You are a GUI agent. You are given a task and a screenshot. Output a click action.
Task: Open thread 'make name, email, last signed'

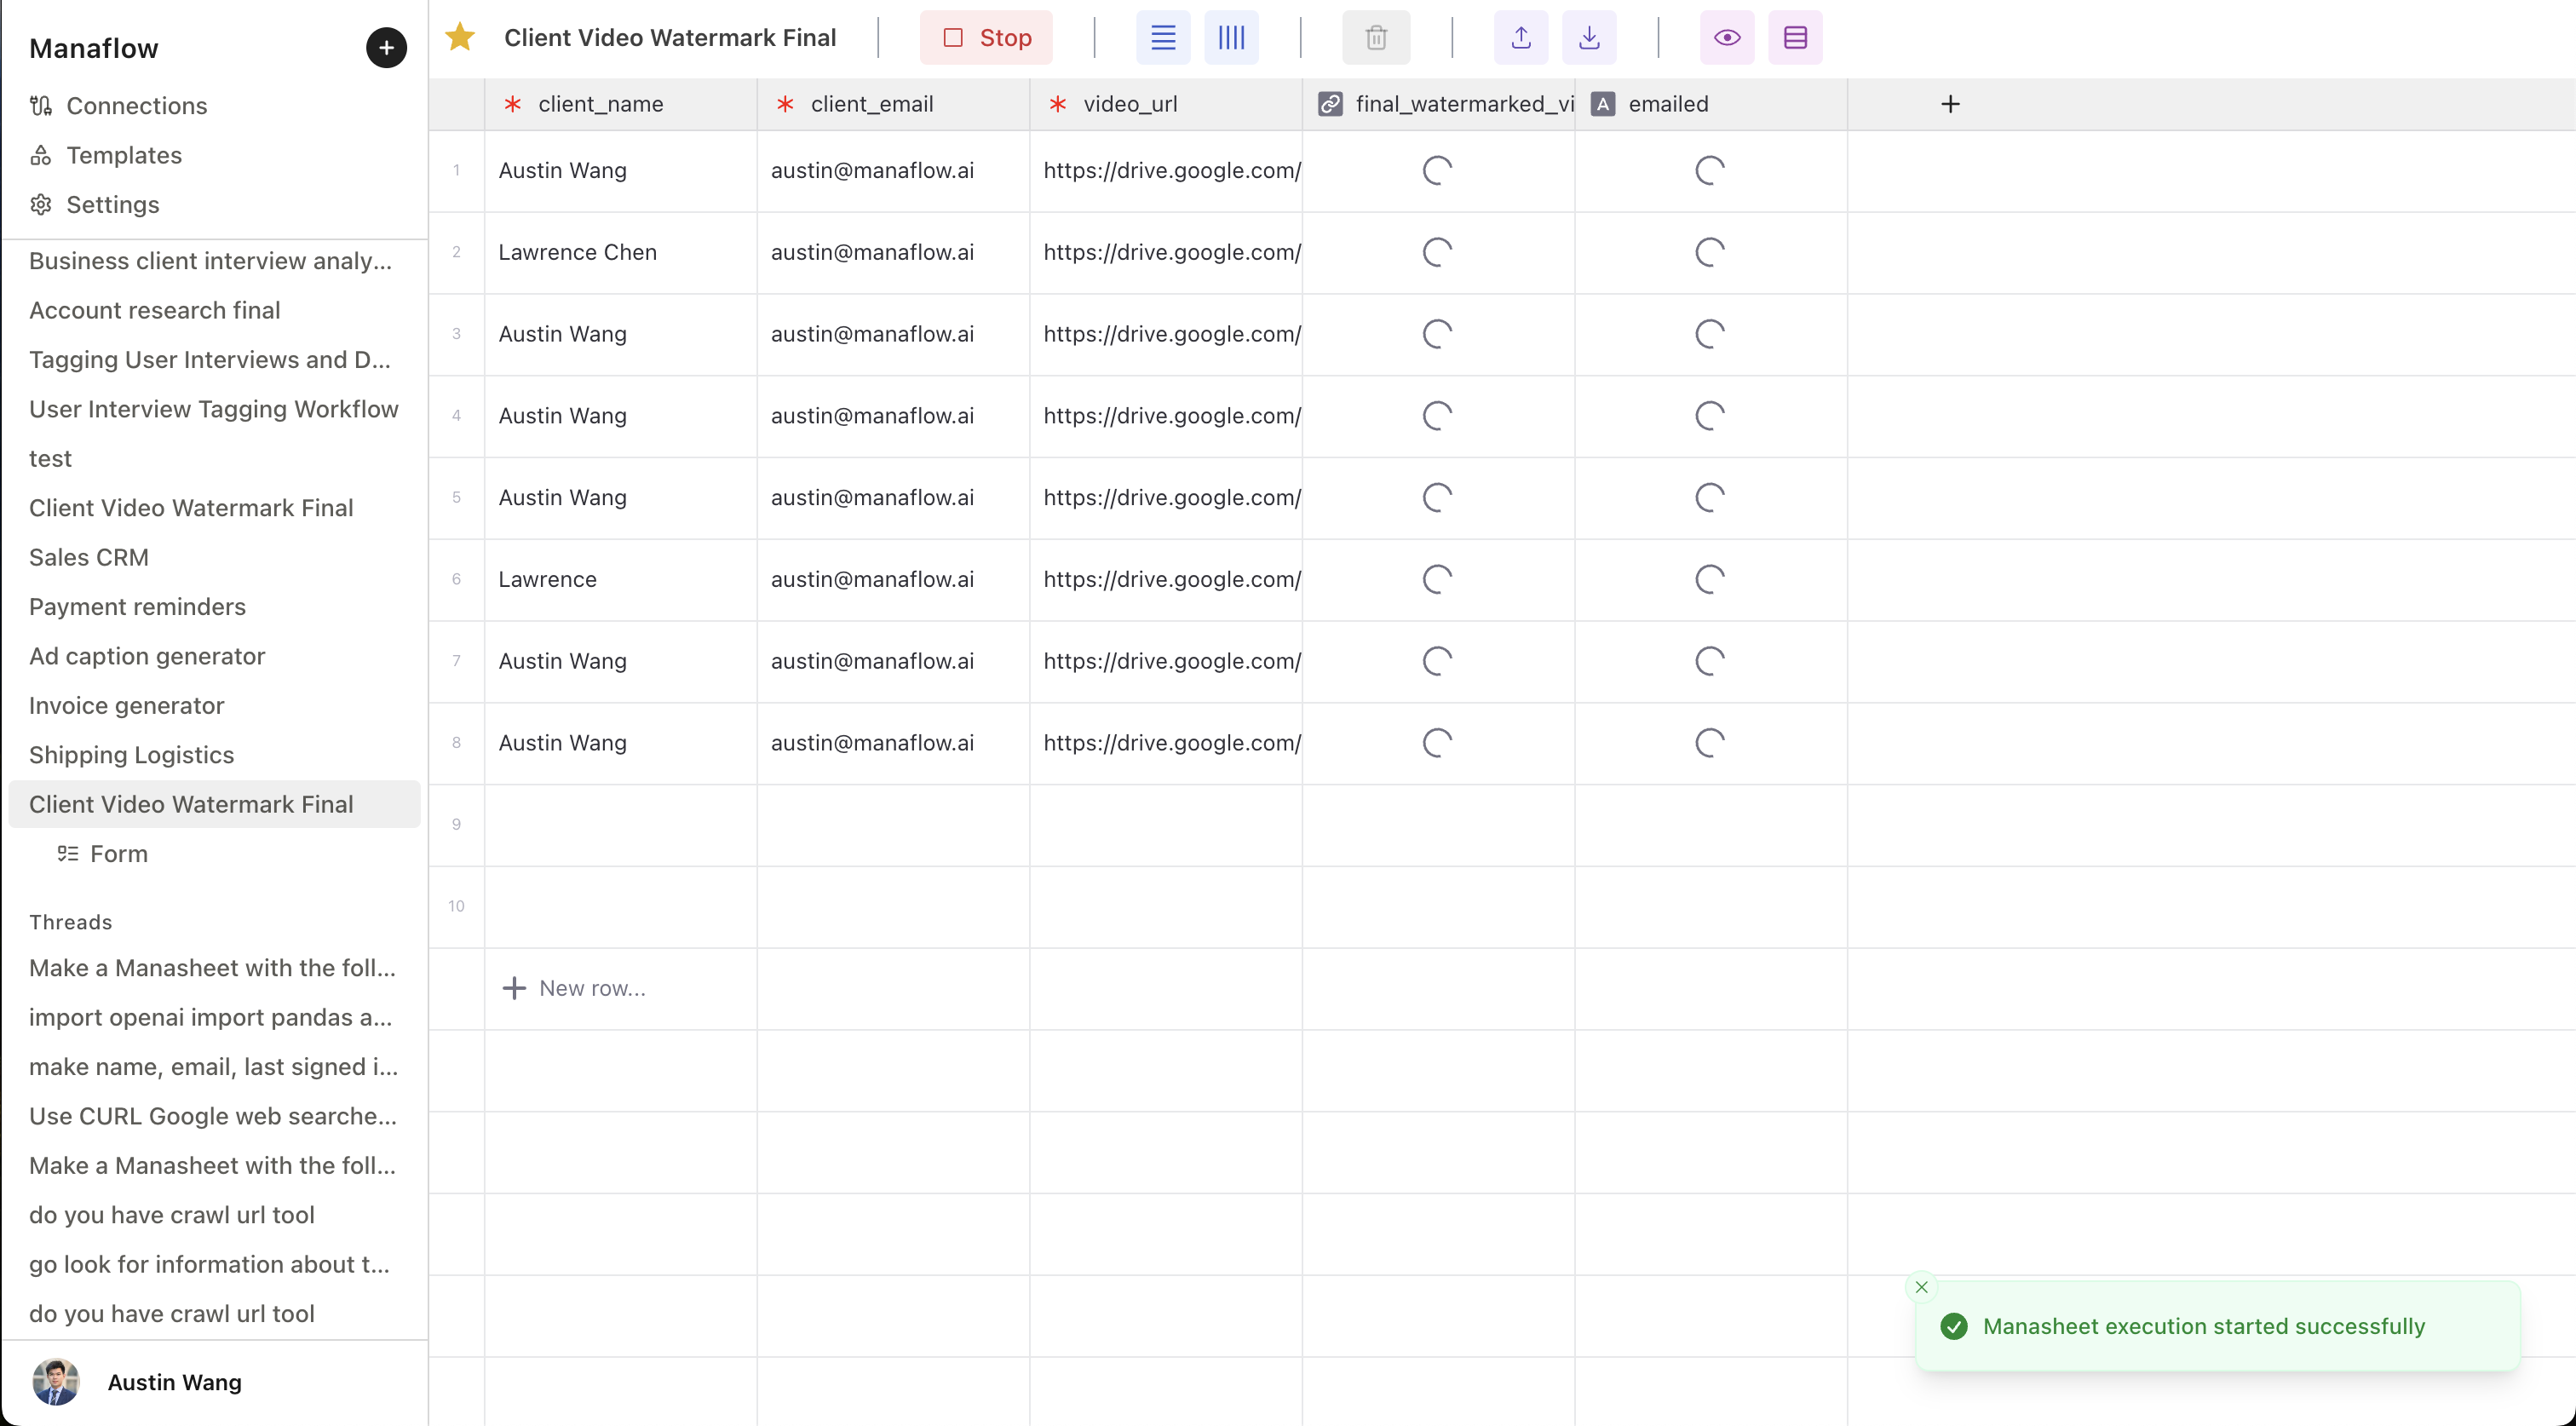pyautogui.click(x=214, y=1067)
